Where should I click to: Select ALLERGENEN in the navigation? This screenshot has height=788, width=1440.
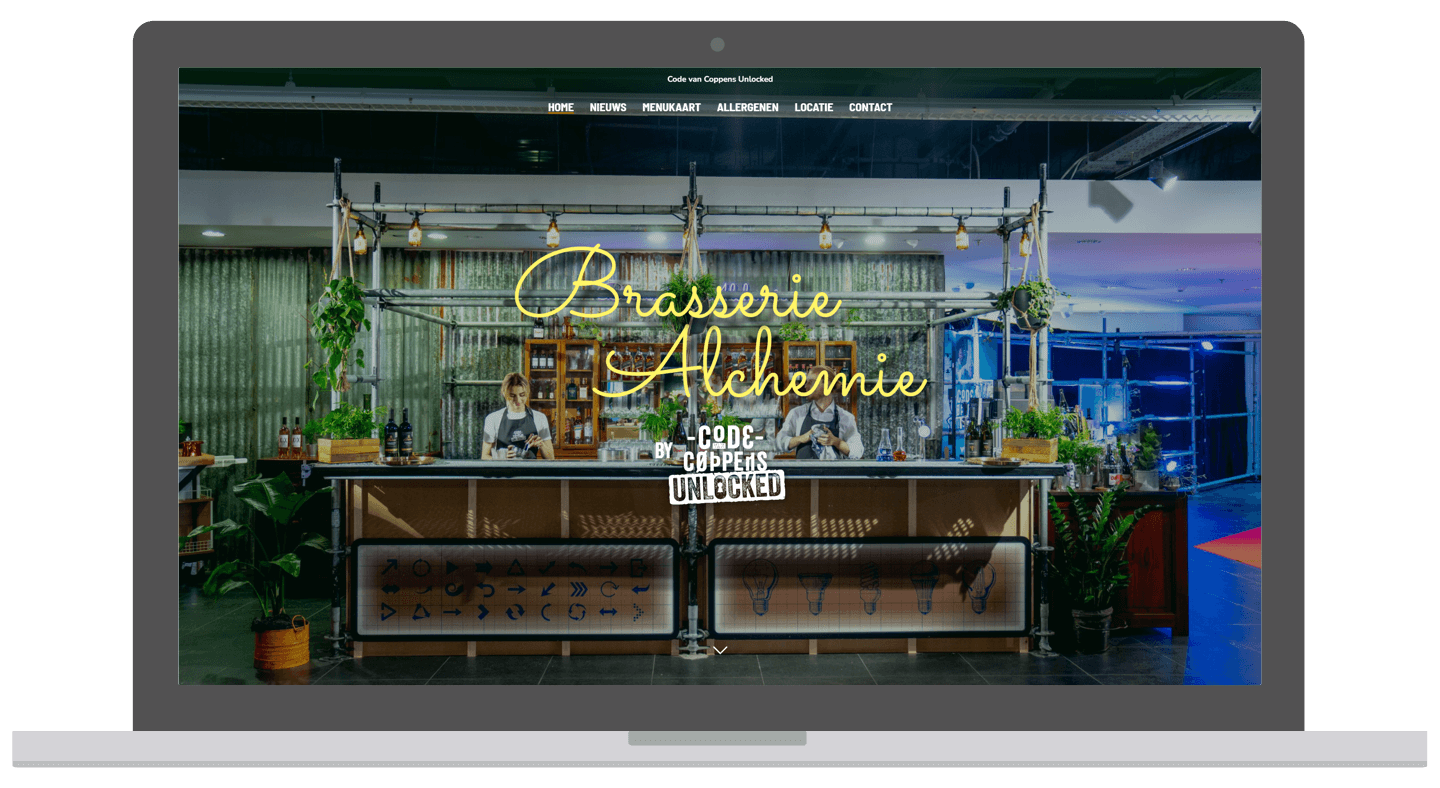[x=747, y=107]
